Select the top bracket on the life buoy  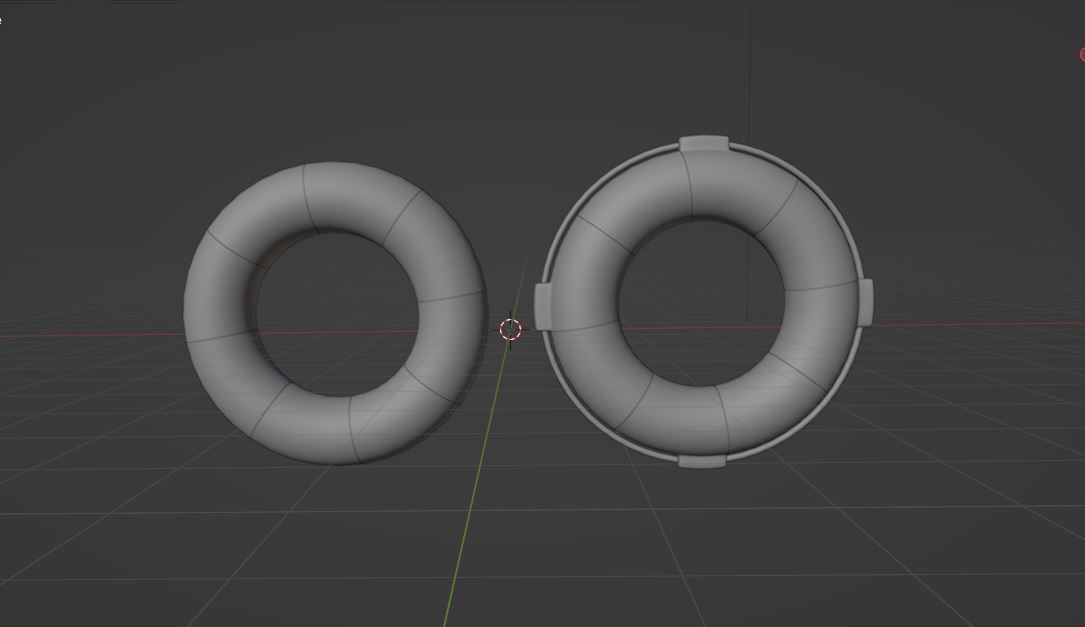point(704,144)
